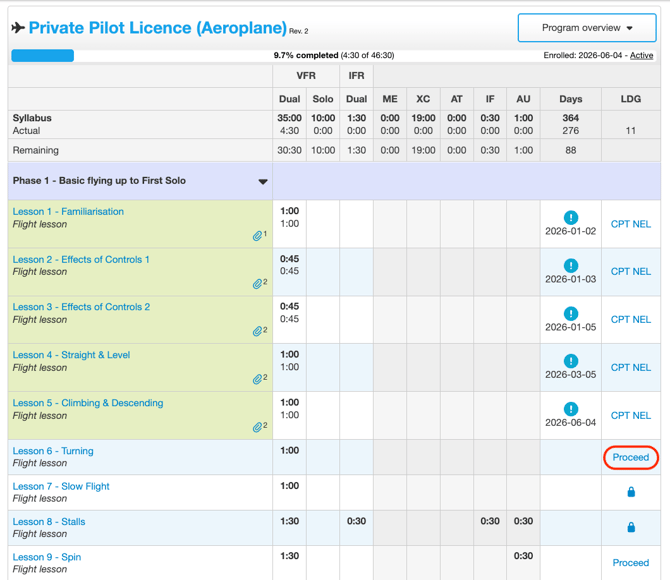Open attachment paperclip on Lesson 4 Straight & Level

[x=257, y=379]
